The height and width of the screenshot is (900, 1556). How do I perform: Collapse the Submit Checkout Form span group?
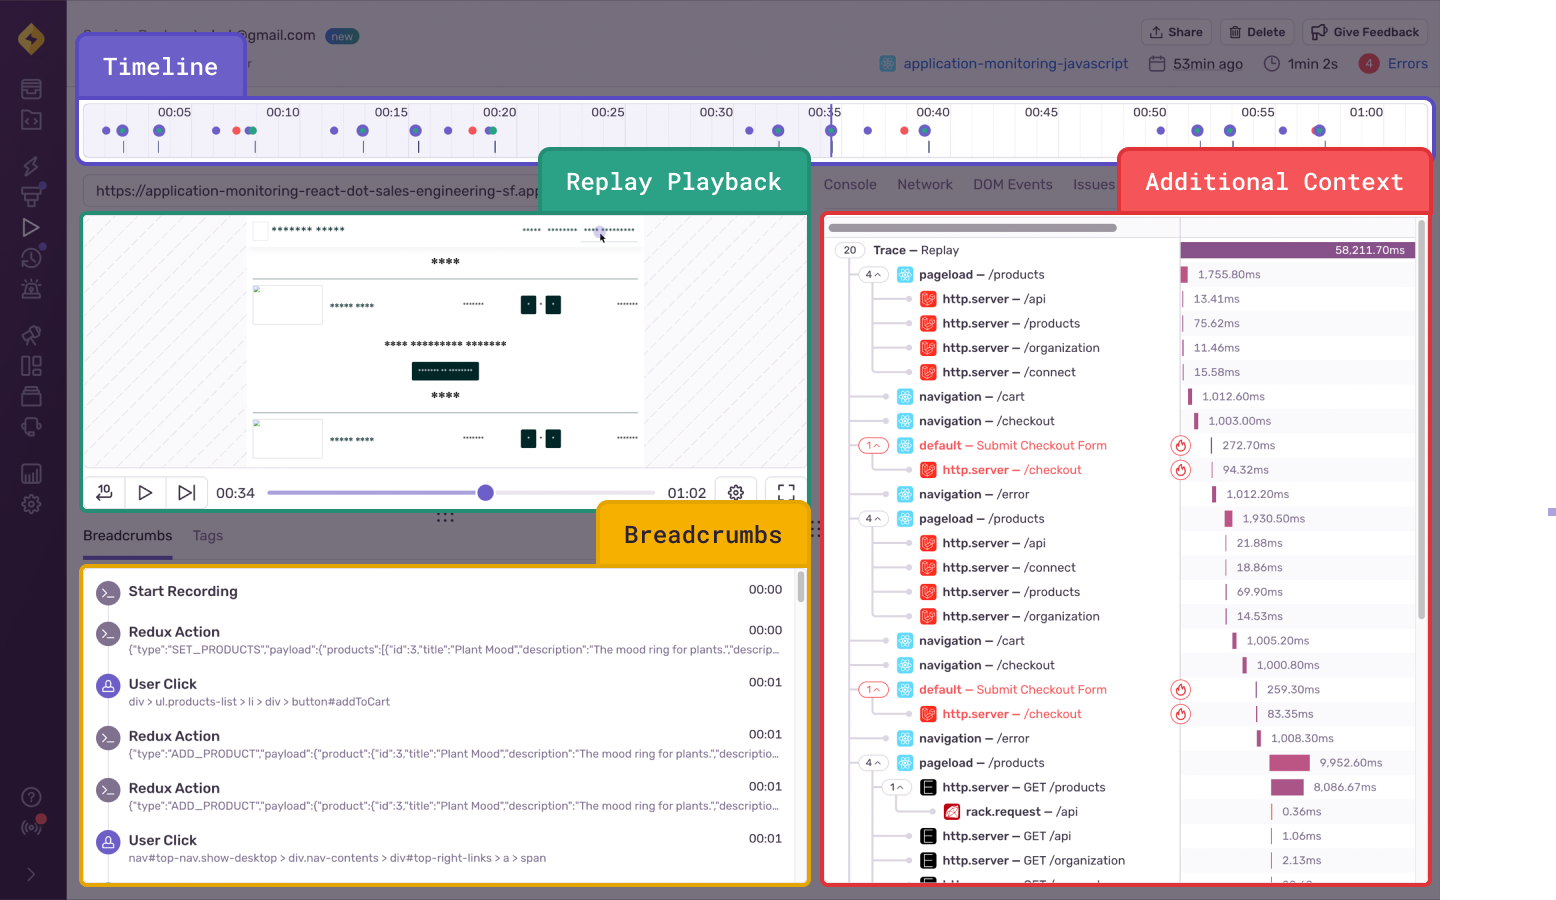(x=872, y=445)
